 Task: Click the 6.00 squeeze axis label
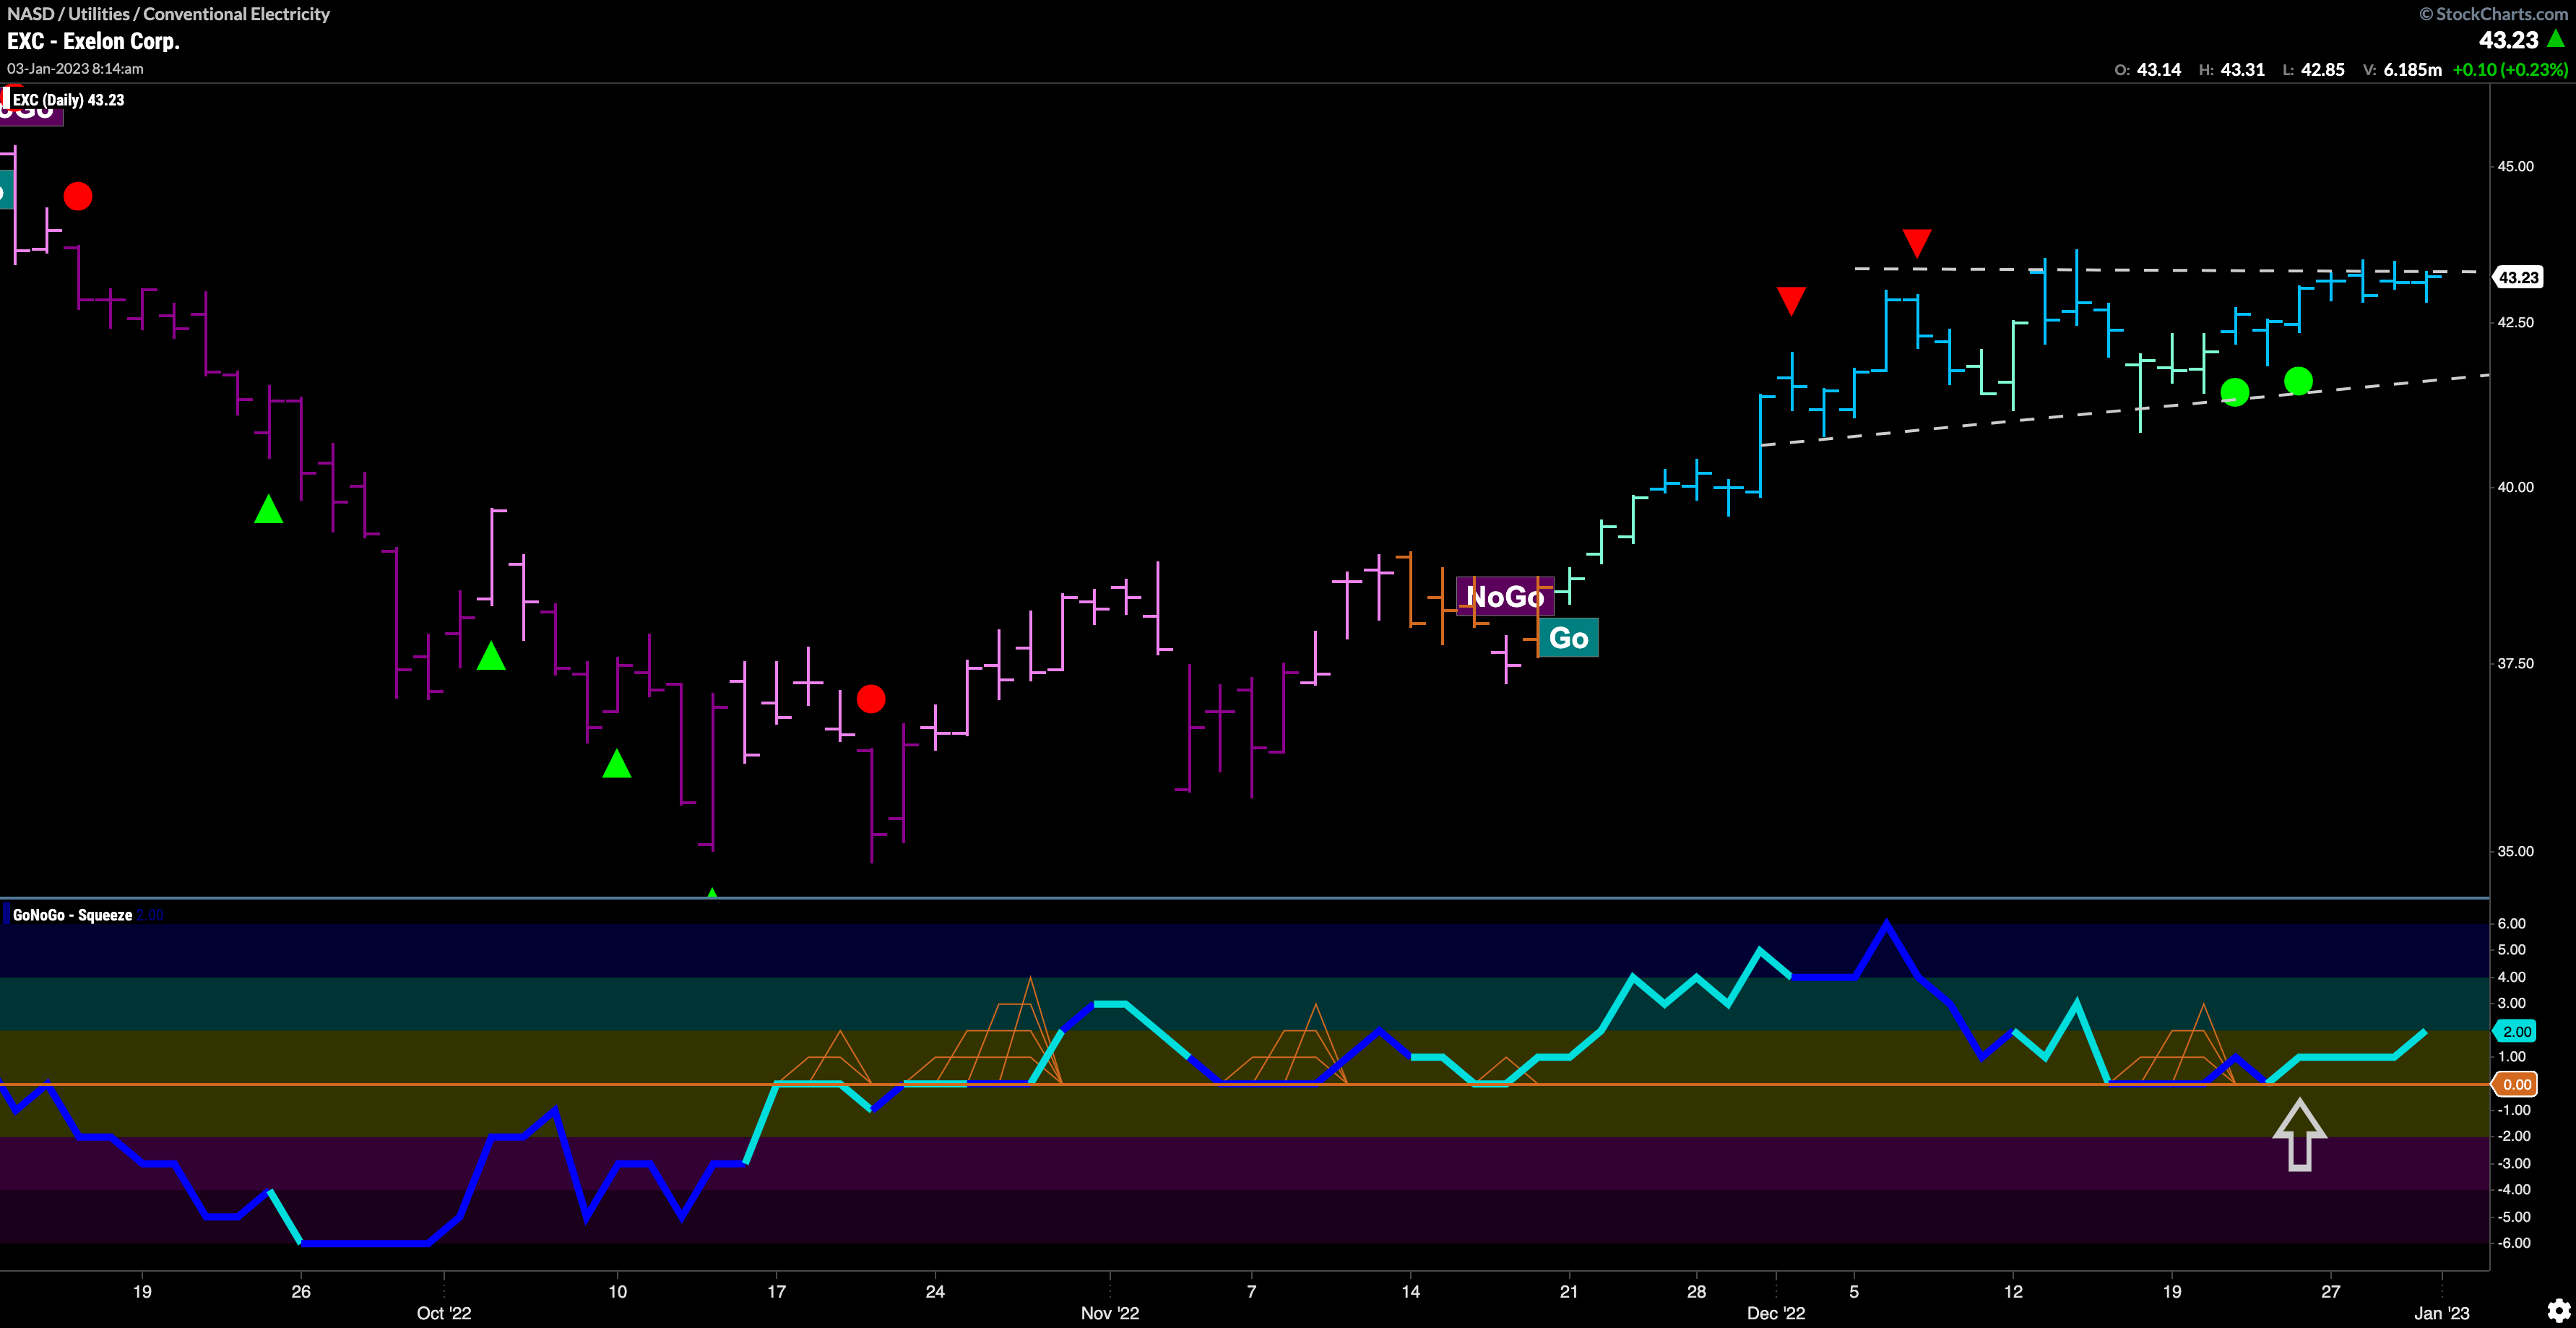(2511, 923)
